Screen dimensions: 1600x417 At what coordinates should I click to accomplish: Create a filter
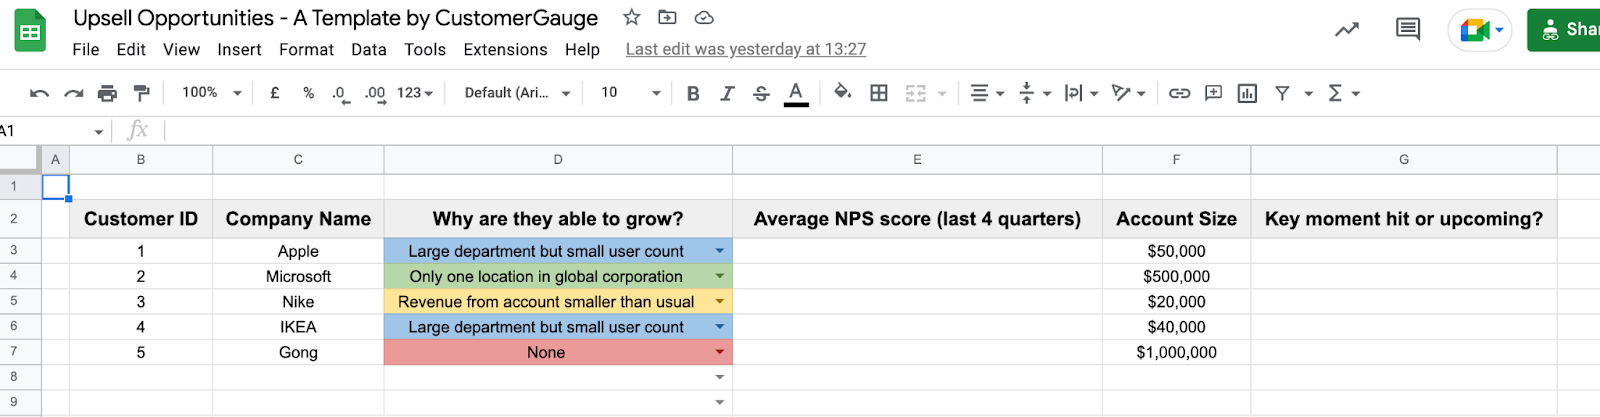(x=1282, y=93)
